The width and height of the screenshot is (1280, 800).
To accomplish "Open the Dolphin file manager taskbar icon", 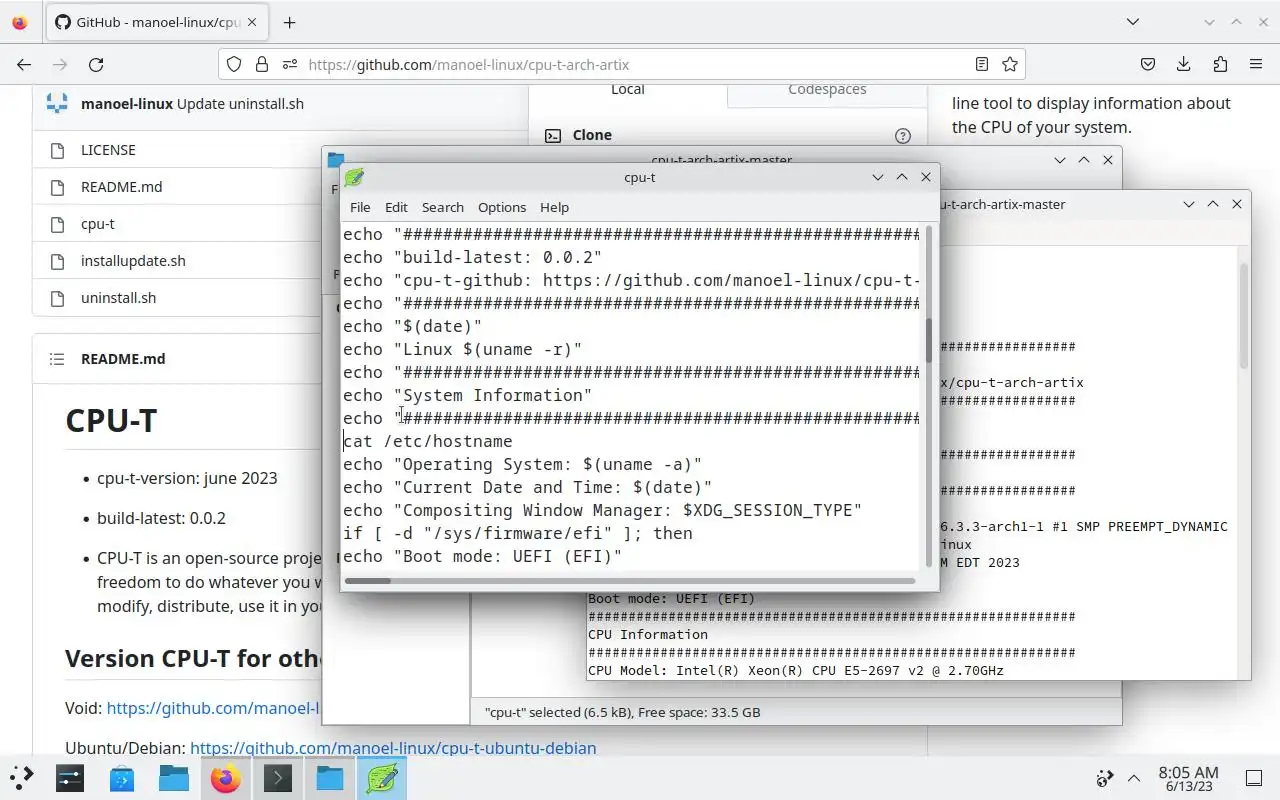I will coord(174,778).
